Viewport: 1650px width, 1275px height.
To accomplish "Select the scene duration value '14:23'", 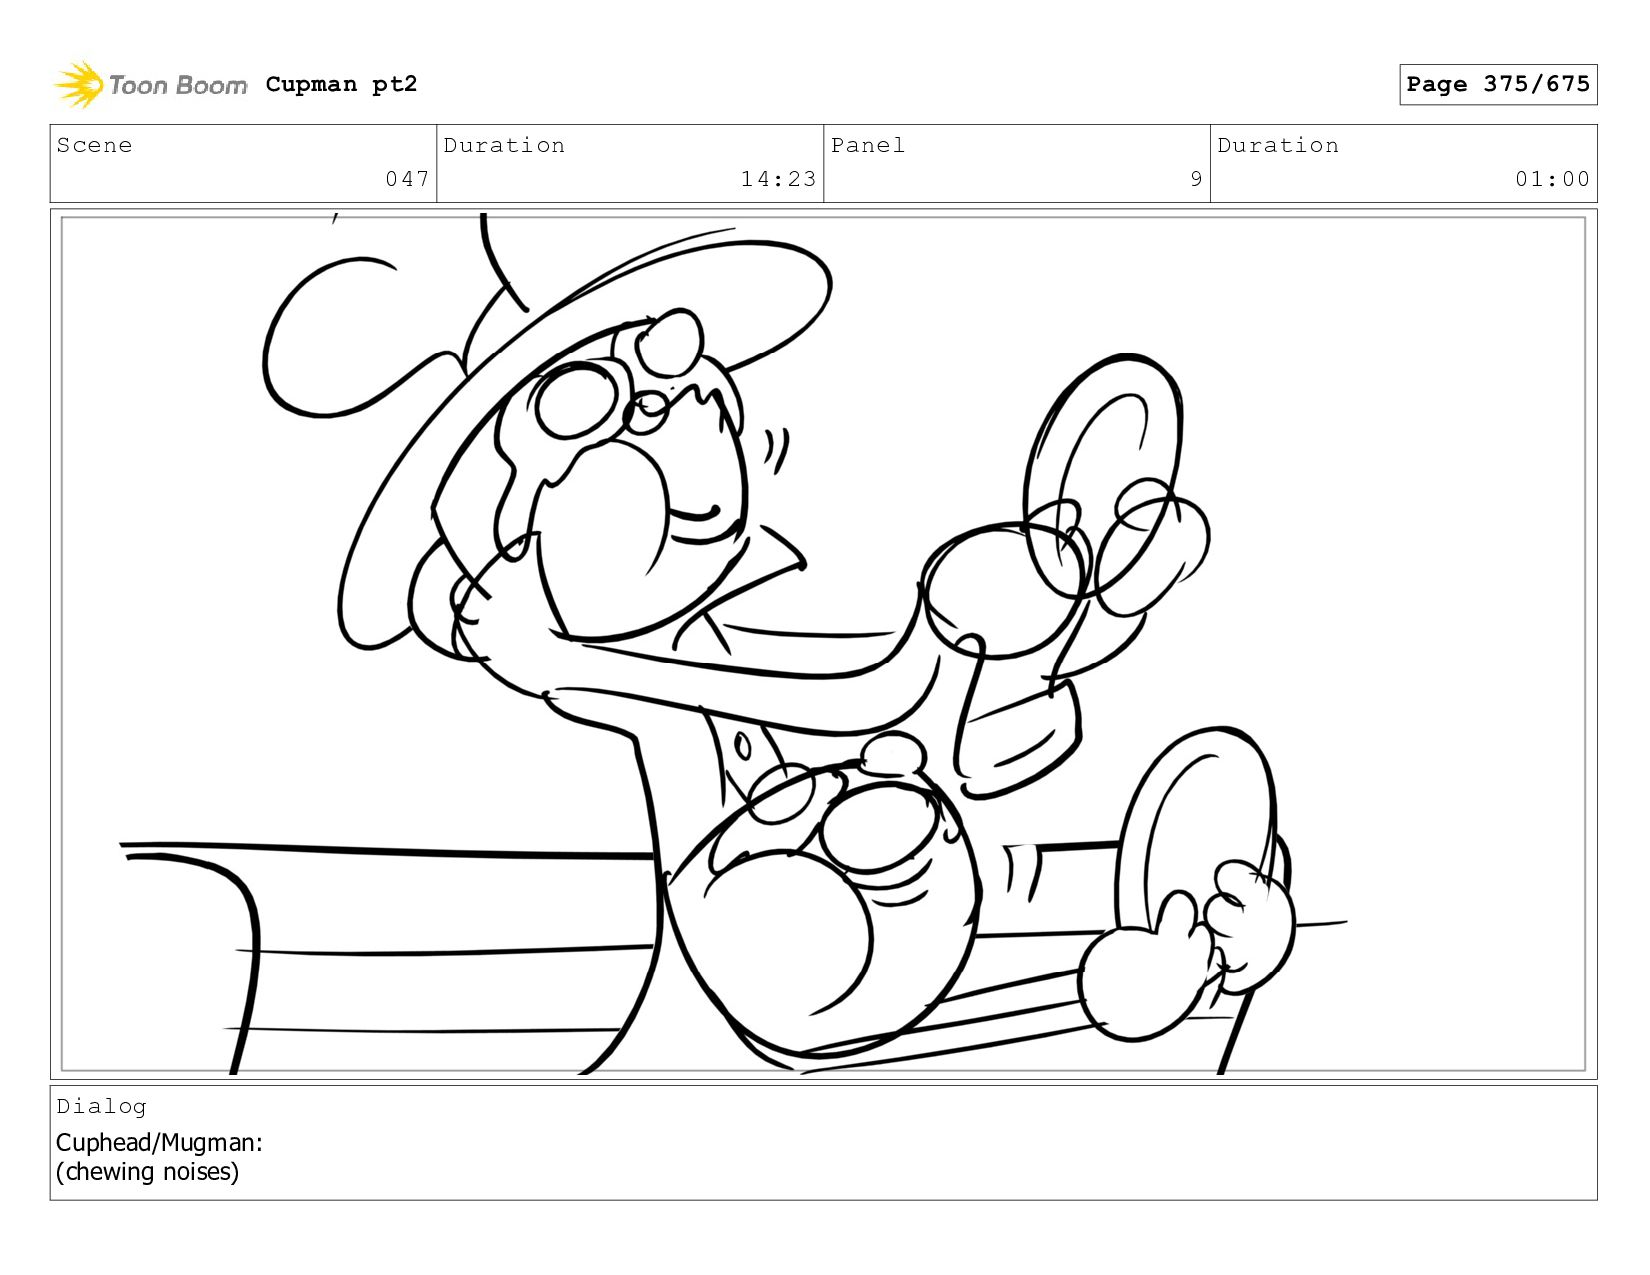I will (x=778, y=179).
